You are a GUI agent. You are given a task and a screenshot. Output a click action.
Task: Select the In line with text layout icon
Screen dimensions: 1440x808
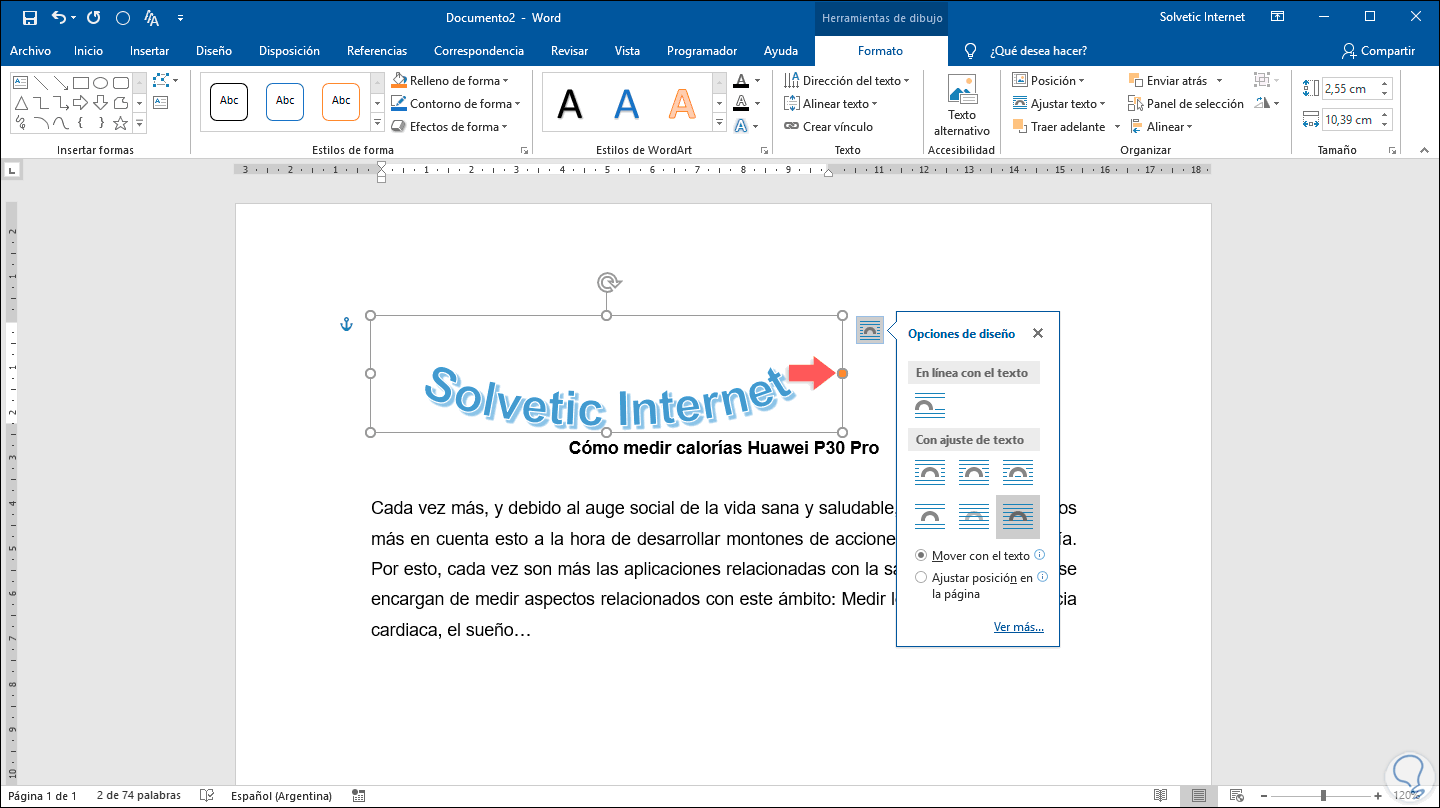930,405
